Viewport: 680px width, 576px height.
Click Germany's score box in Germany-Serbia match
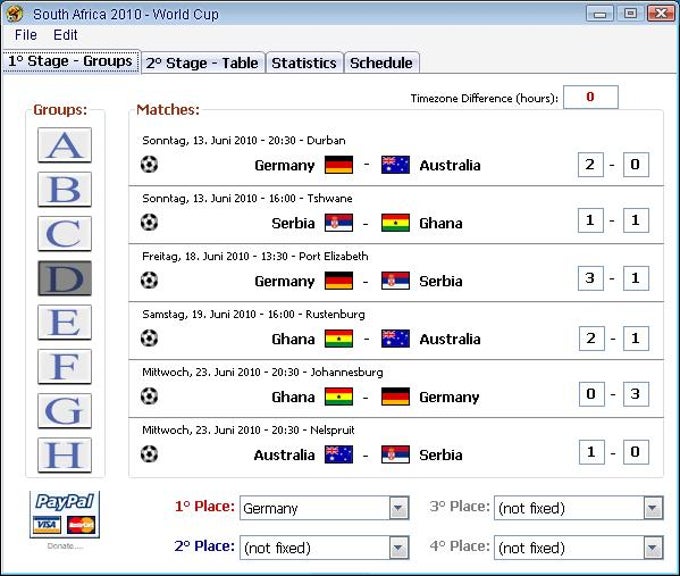[x=590, y=278]
